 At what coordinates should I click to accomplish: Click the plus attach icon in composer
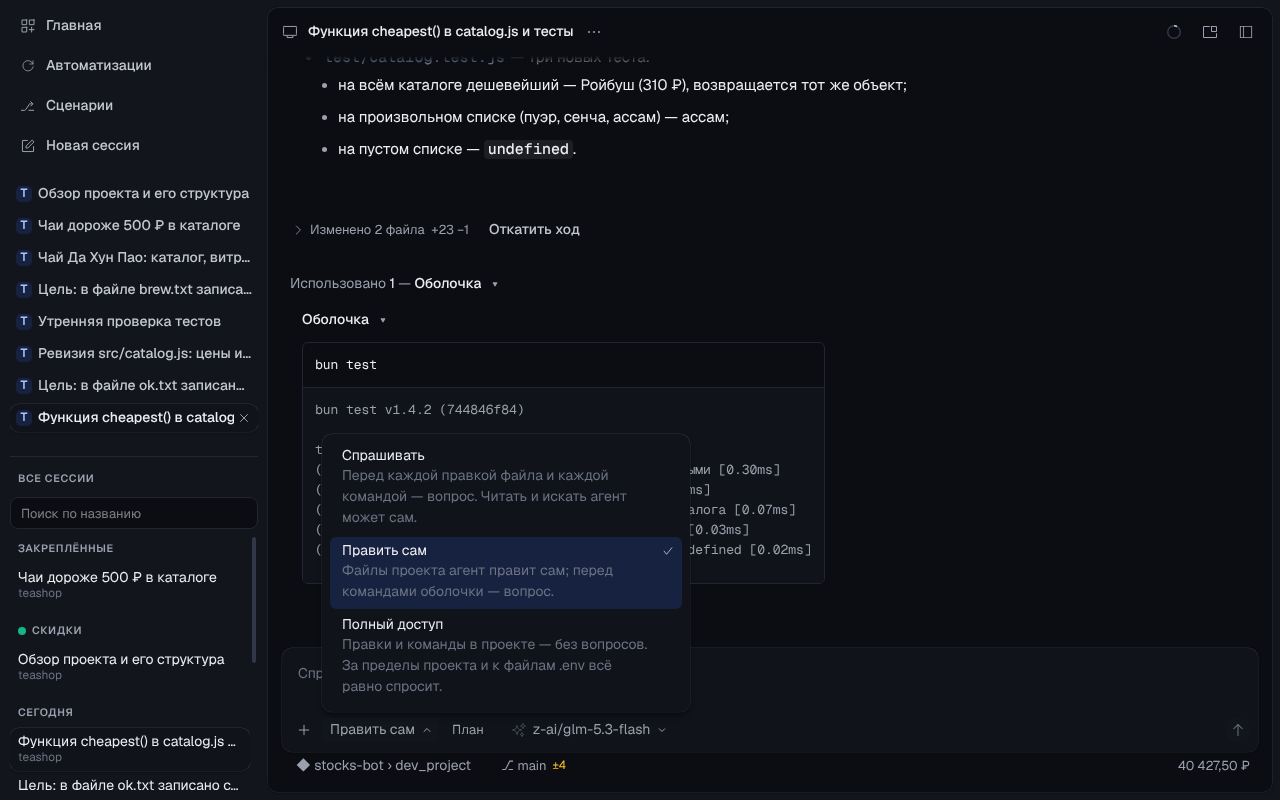coord(304,730)
